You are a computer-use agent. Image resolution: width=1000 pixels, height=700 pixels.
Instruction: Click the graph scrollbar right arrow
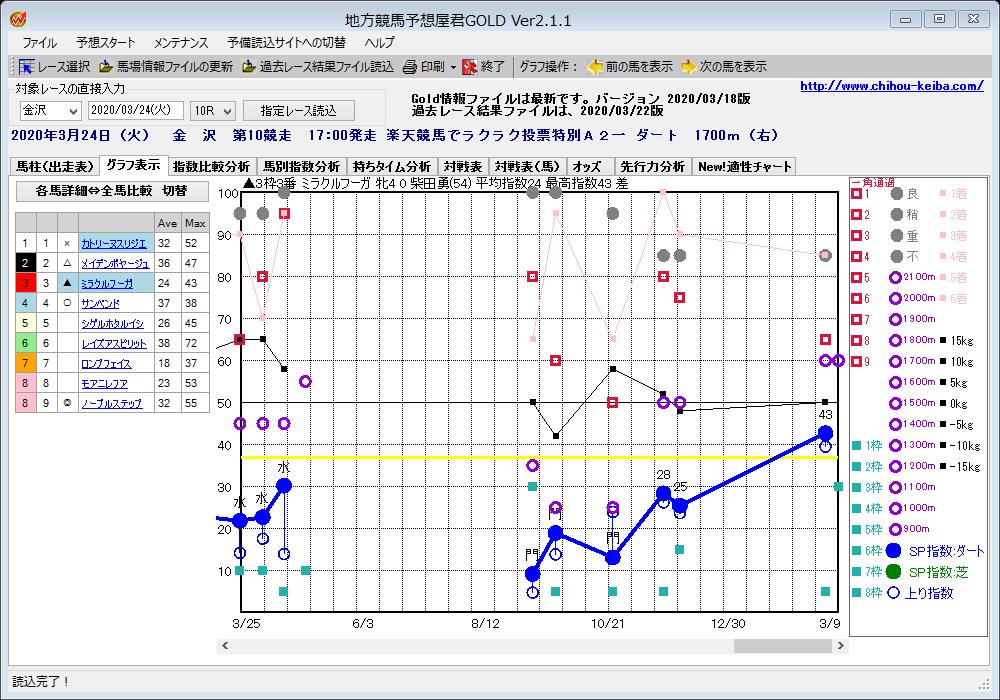coord(841,646)
